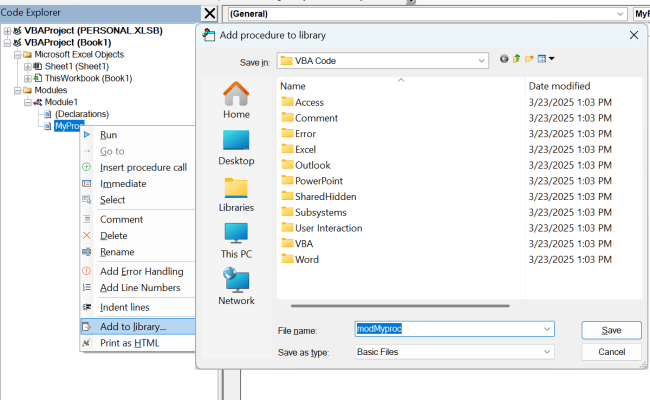This screenshot has height=400, width=650.
Task: Select the SharedHidden folder
Action: (319, 196)
